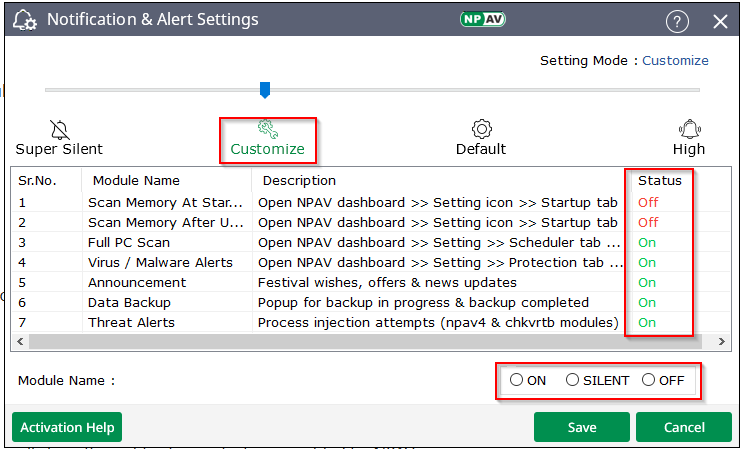Open Activation Help
Viewport: 743px width, 449px height.
[x=67, y=427]
